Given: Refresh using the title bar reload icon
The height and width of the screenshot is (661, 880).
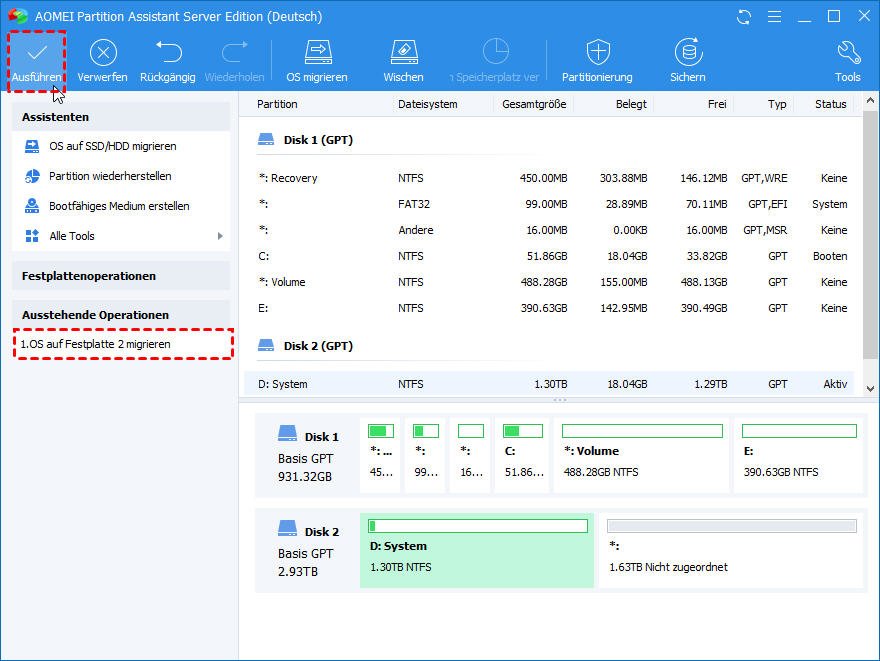Looking at the screenshot, I should pos(743,17).
